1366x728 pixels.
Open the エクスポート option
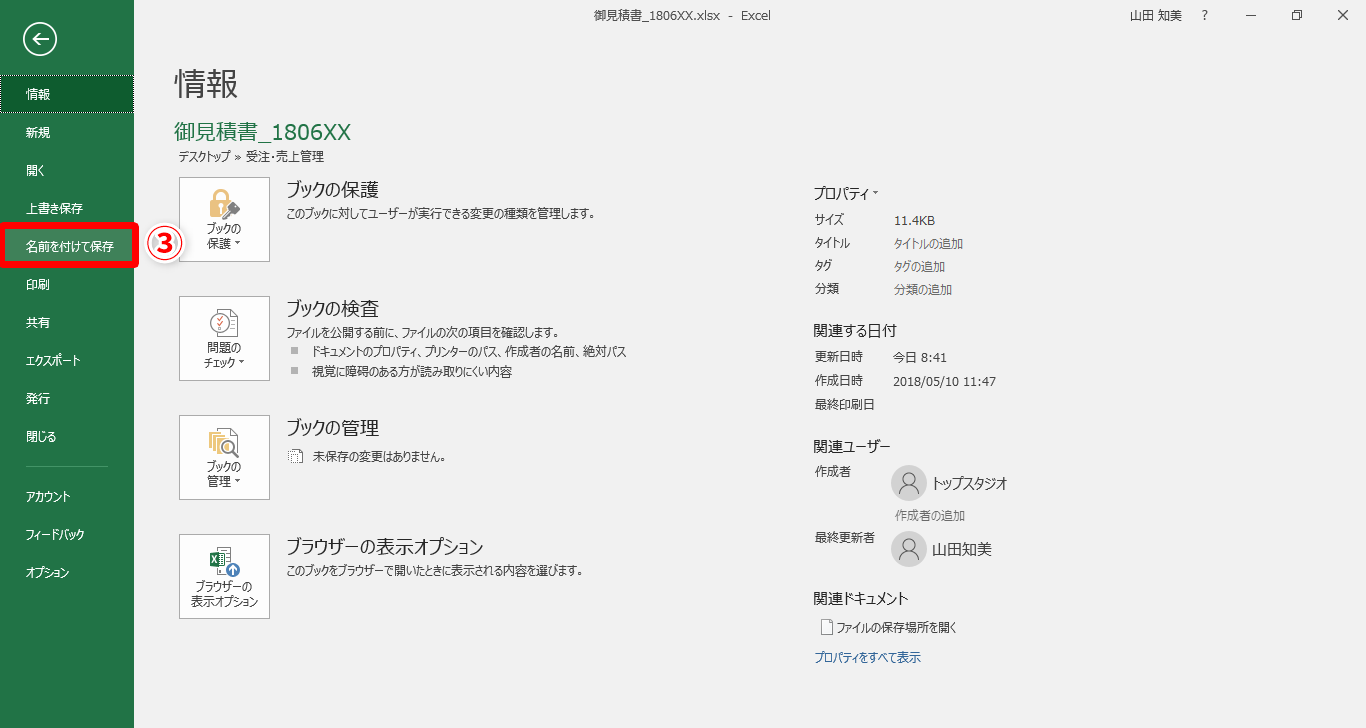click(x=67, y=360)
